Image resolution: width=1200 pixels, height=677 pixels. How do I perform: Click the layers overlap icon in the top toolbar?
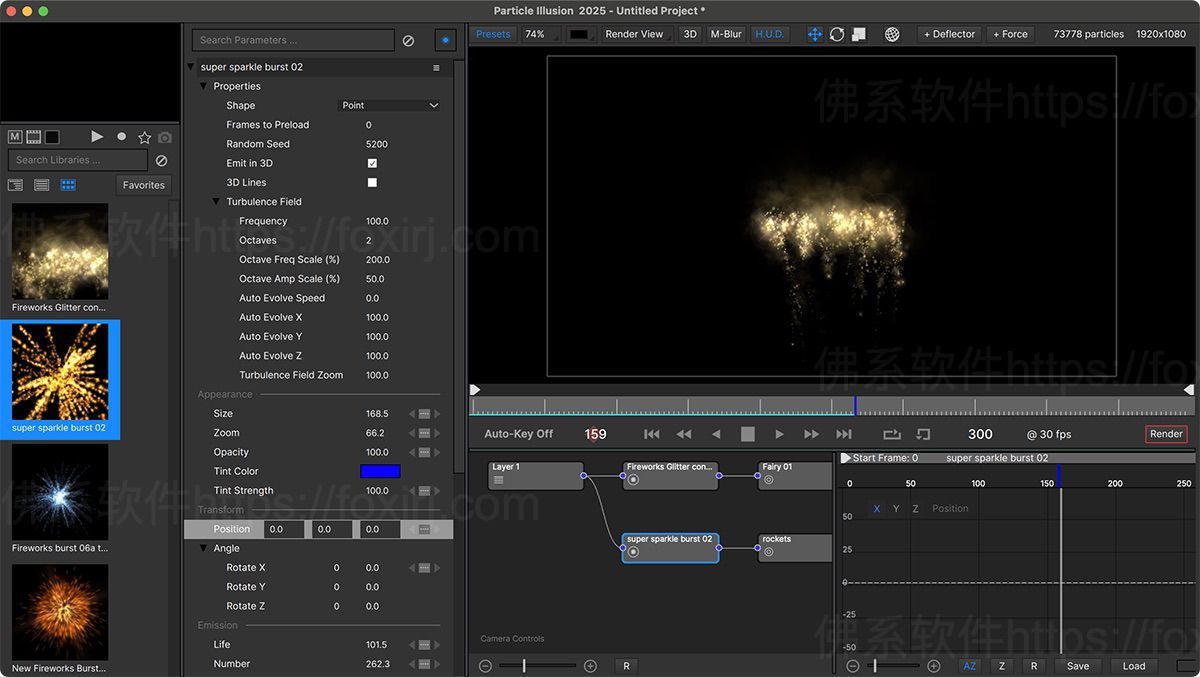click(x=858, y=33)
